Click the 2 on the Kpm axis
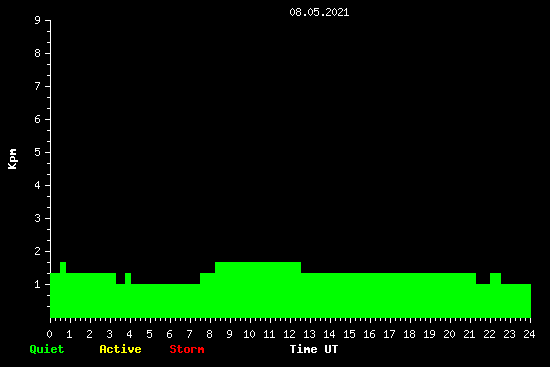Image resolution: width=550 pixels, height=367 pixels. pyautogui.click(x=38, y=251)
